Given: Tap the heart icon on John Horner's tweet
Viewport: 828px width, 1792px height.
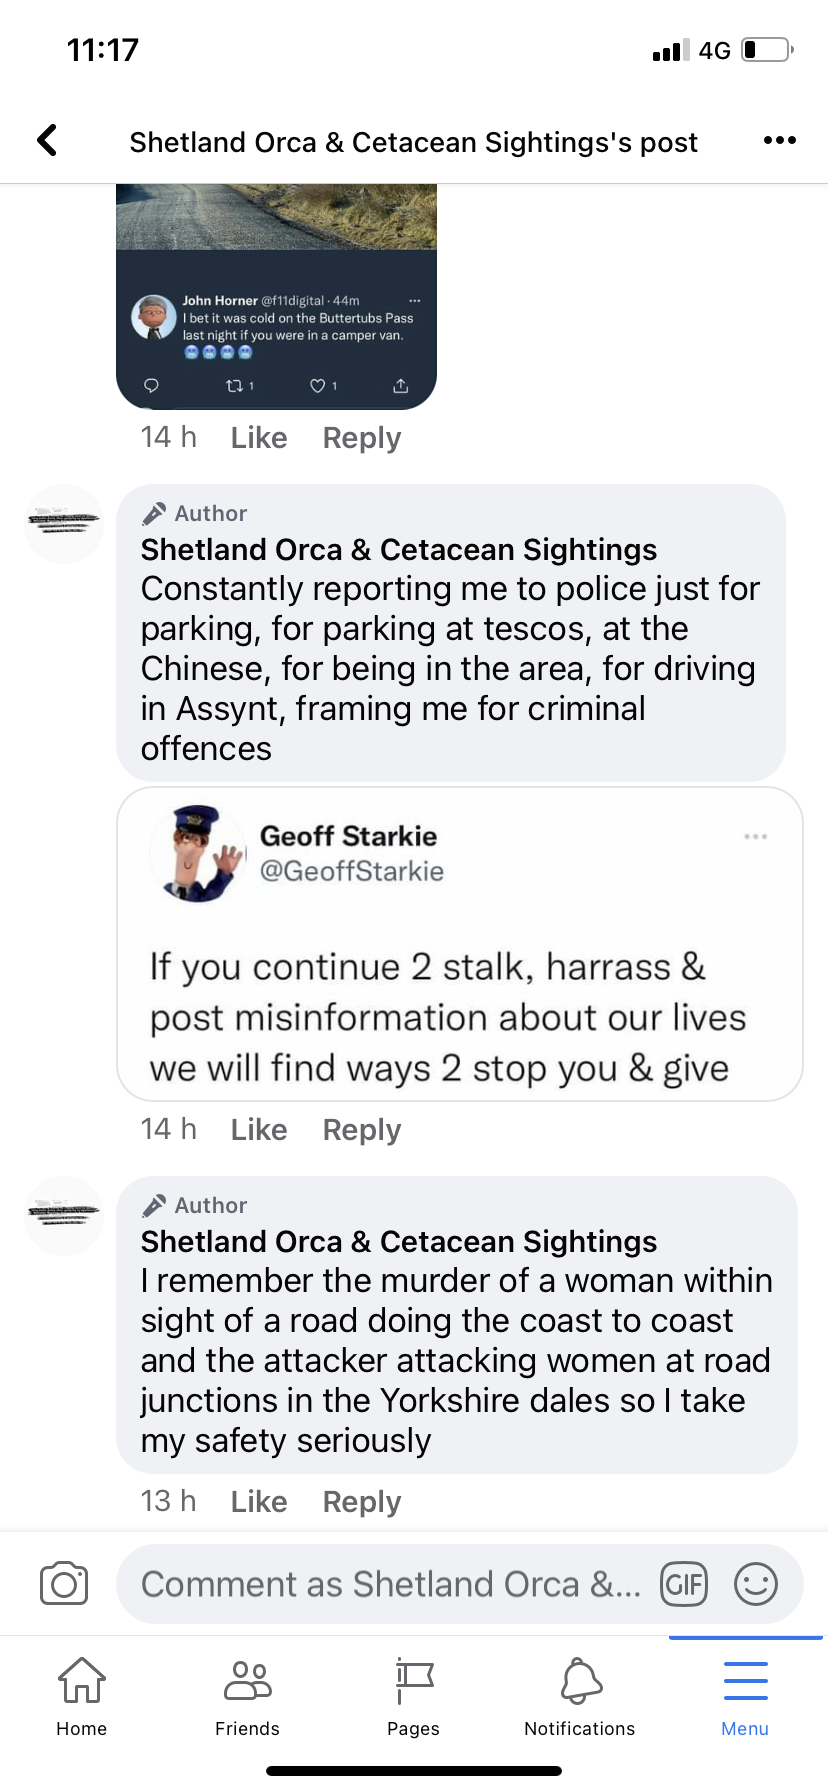Looking at the screenshot, I should [318, 386].
